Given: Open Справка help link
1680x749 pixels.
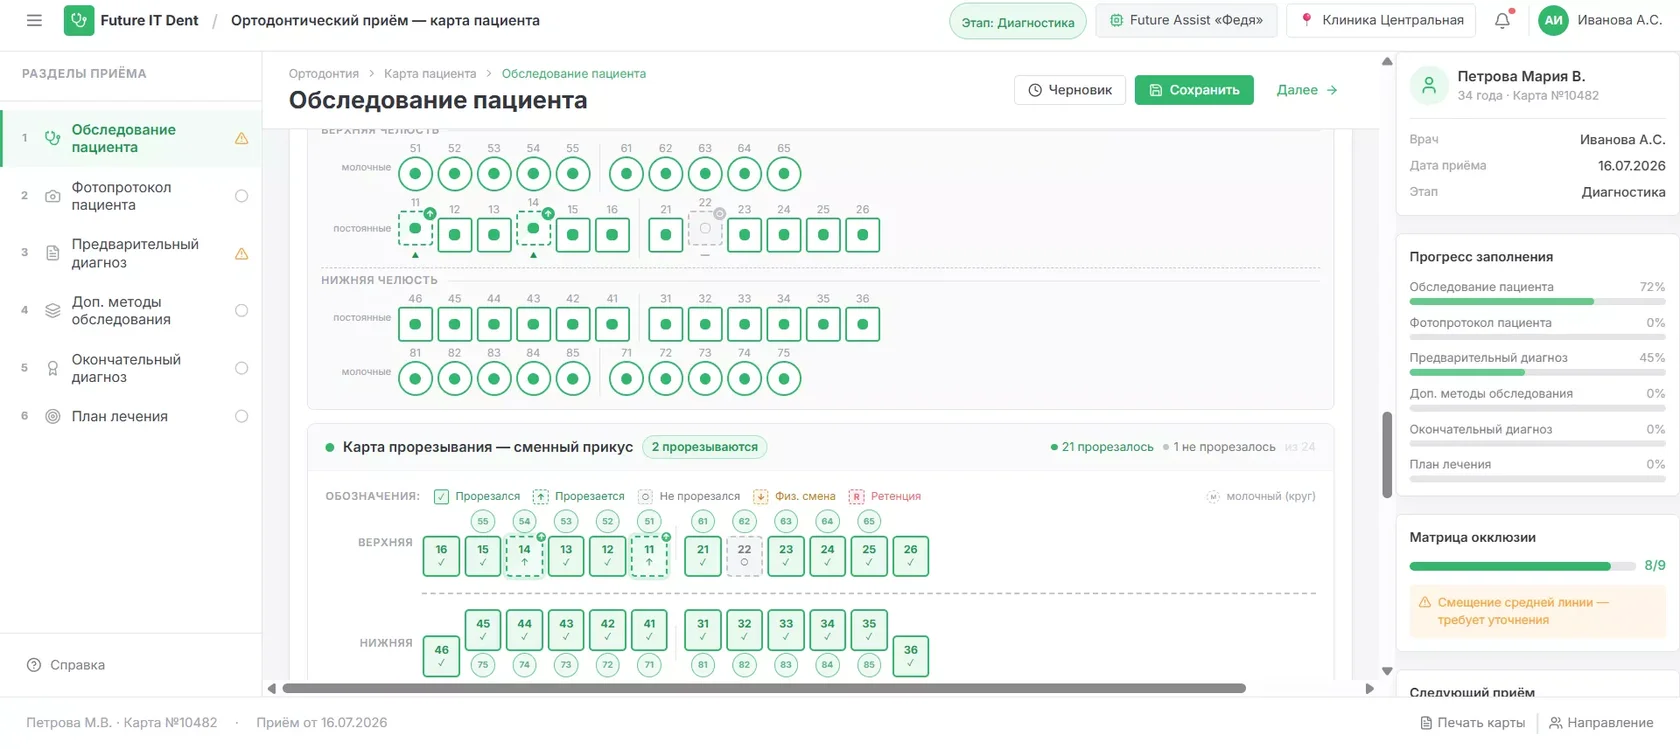Looking at the screenshot, I should click(66, 665).
